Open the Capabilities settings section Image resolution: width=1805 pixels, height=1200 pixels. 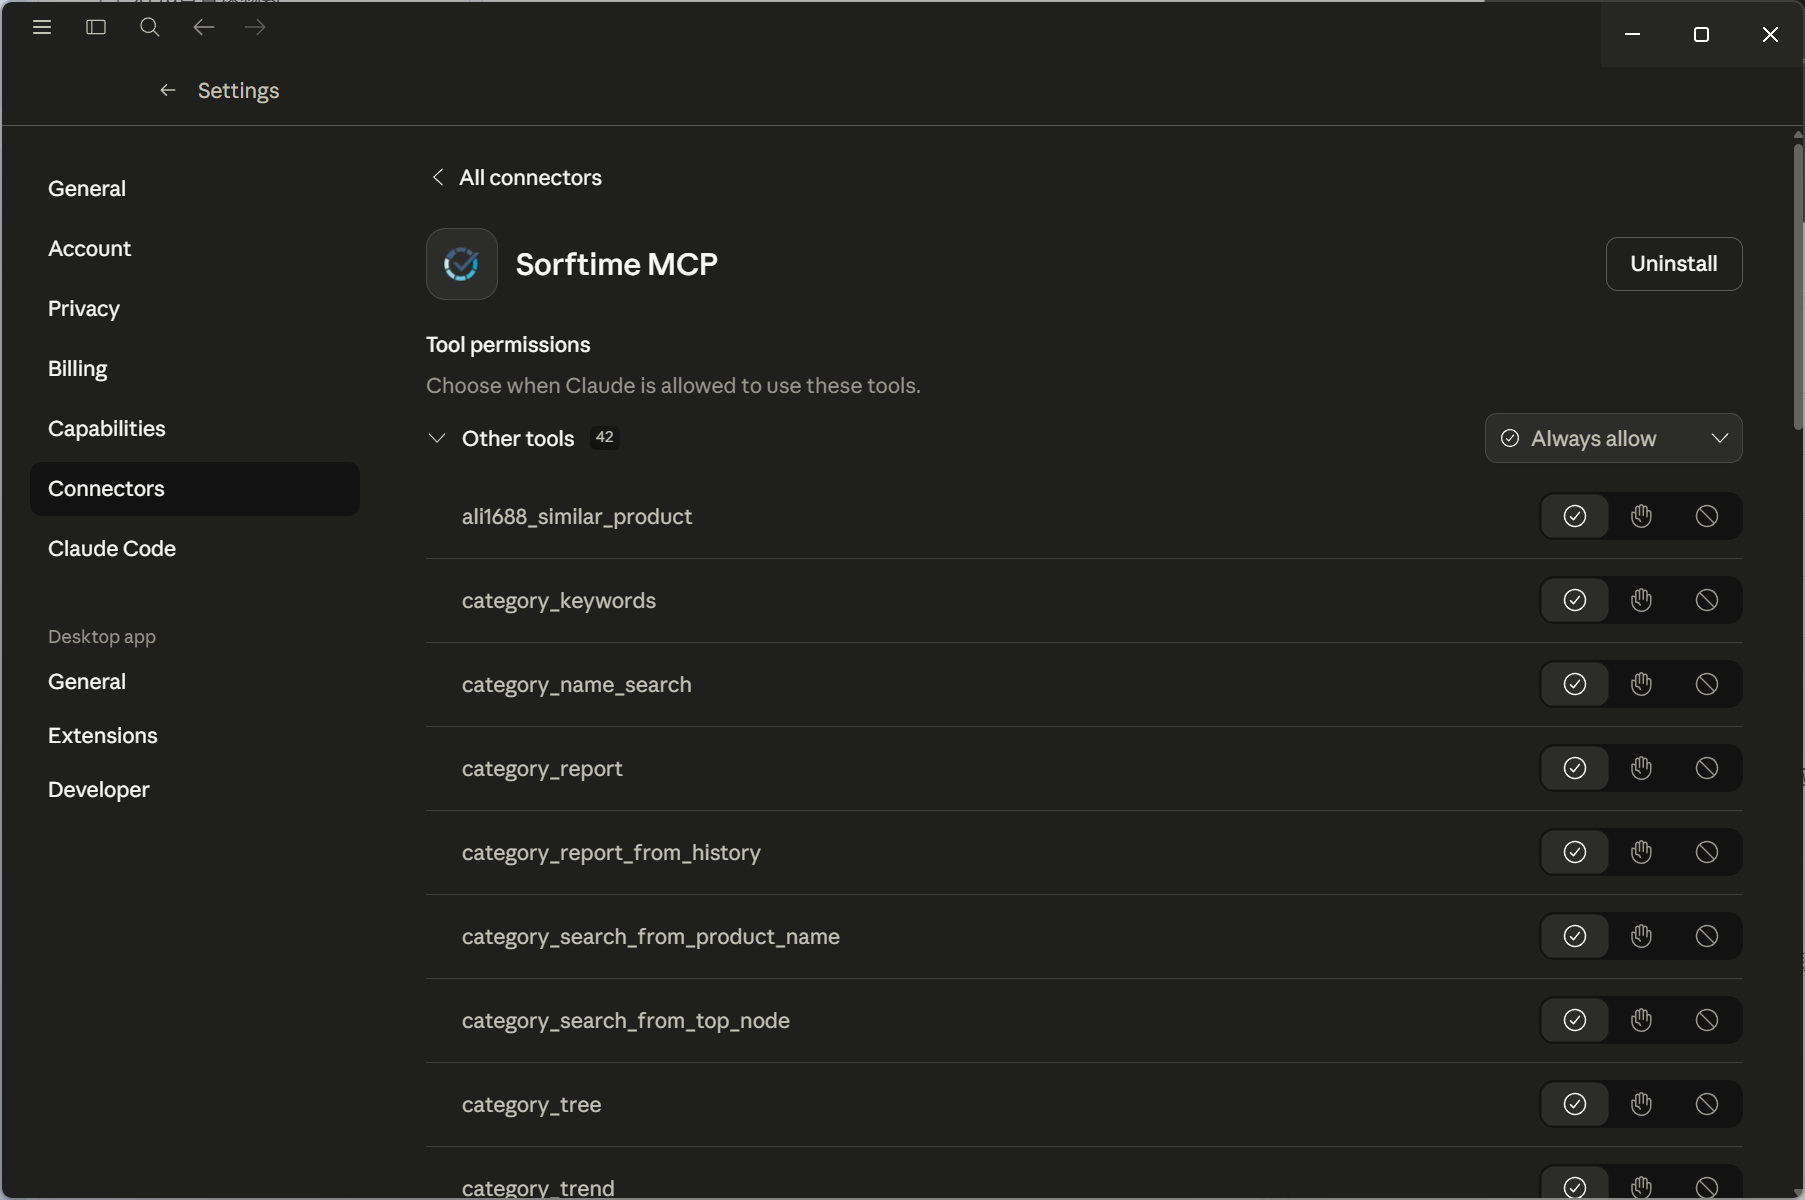click(107, 428)
